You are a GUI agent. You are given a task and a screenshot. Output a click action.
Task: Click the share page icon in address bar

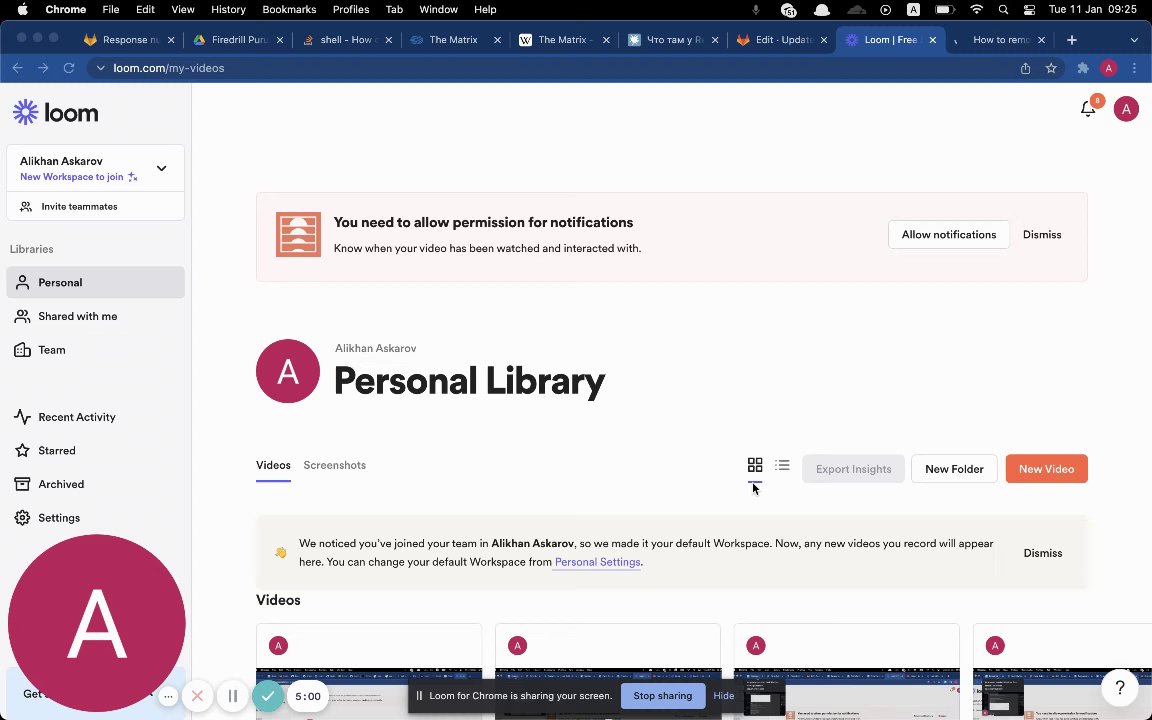(1025, 68)
